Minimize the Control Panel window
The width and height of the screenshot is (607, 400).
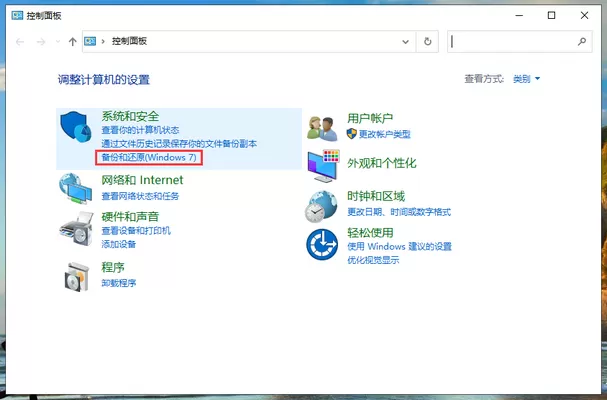pyautogui.click(x=519, y=15)
